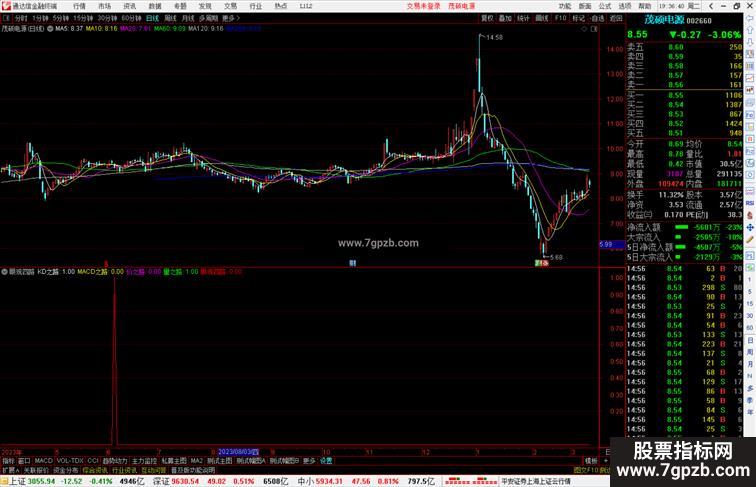
Task: Open the 热点 menu
Action: coord(281,6)
